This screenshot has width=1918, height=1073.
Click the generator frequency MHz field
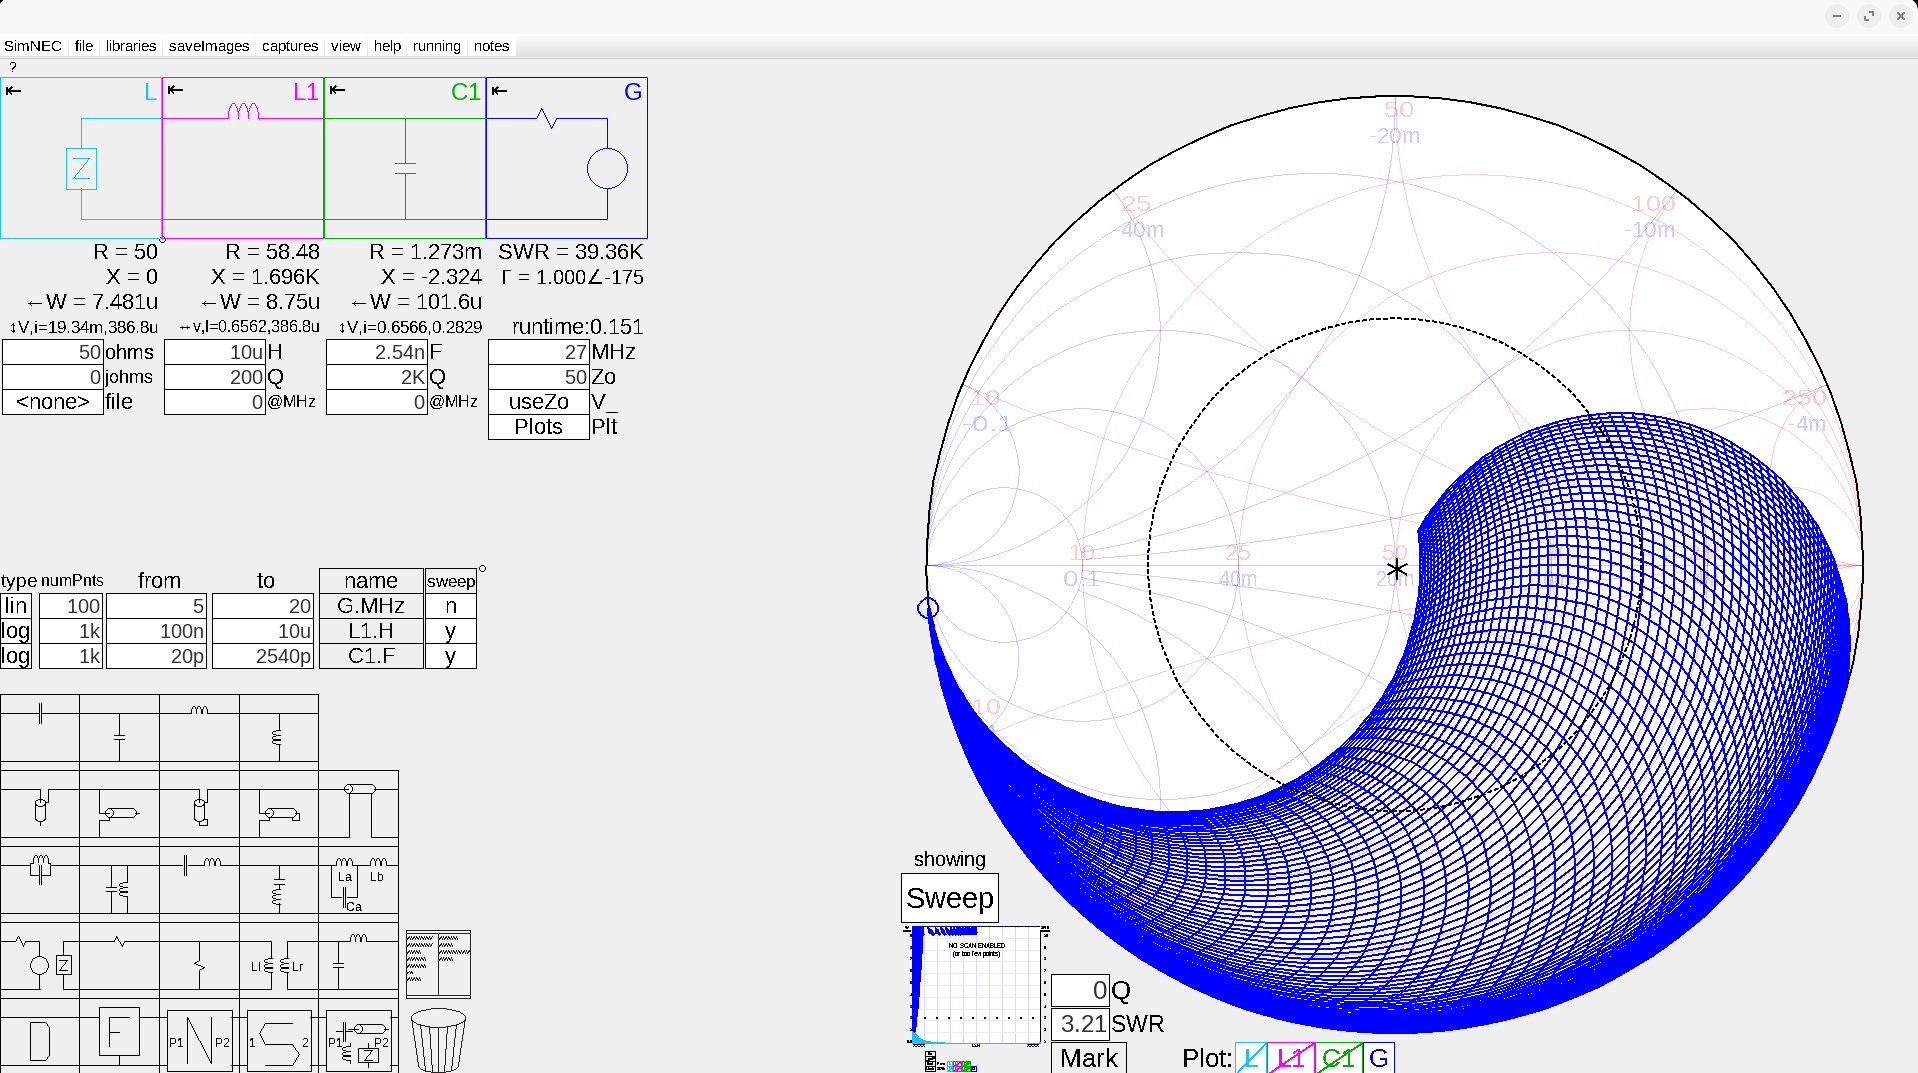click(x=538, y=352)
